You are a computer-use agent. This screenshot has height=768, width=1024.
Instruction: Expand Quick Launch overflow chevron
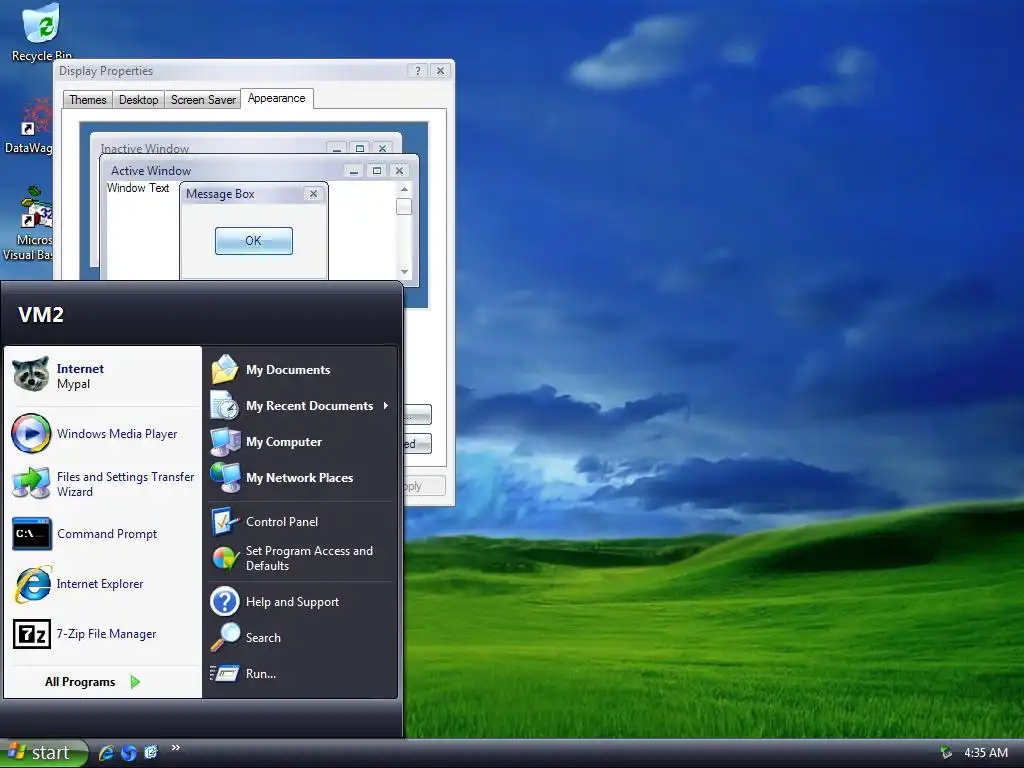pos(175,748)
